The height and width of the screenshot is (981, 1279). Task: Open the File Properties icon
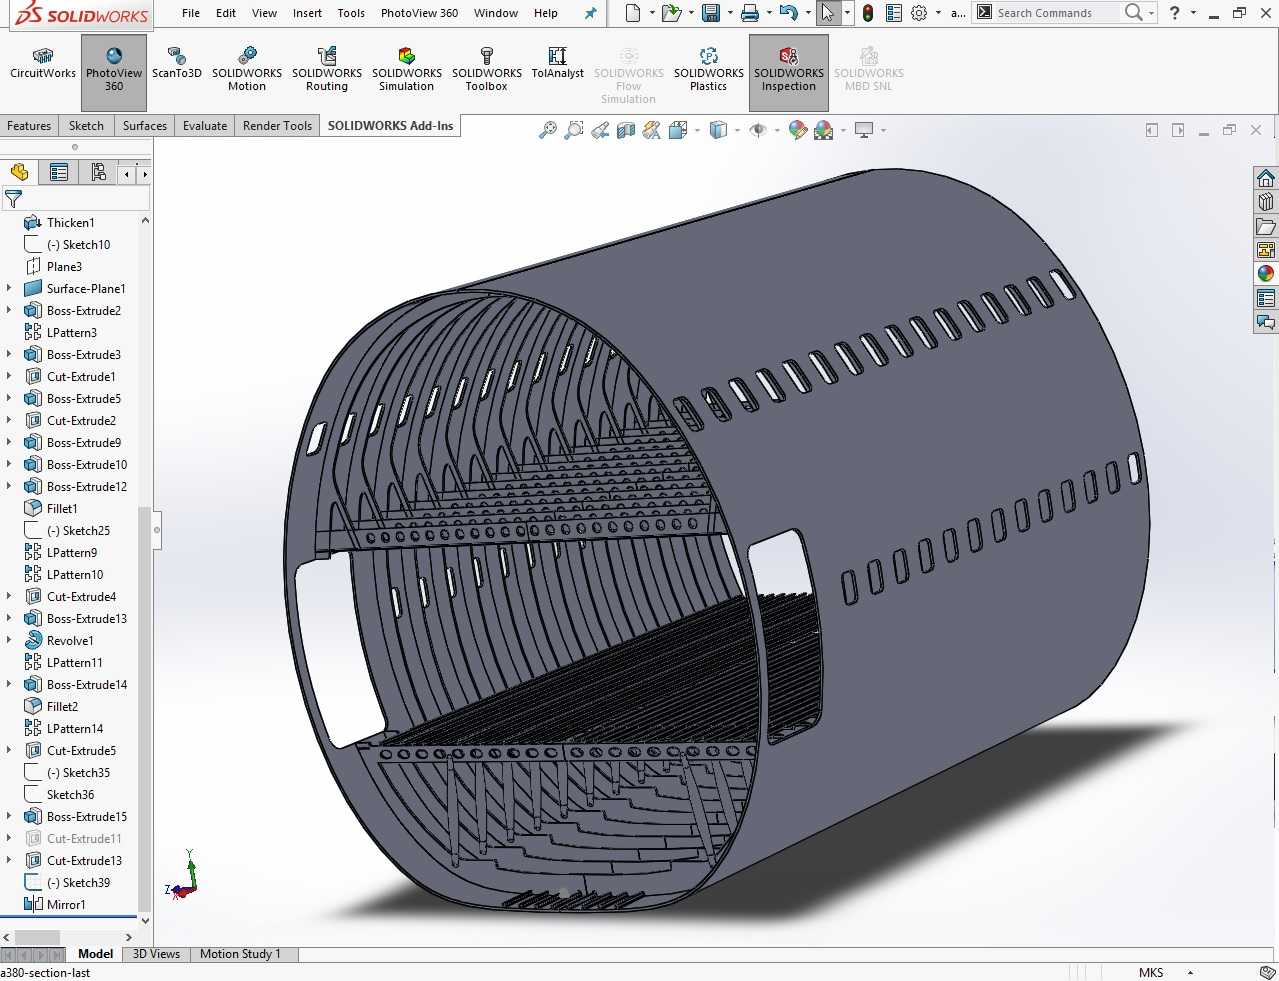894,13
